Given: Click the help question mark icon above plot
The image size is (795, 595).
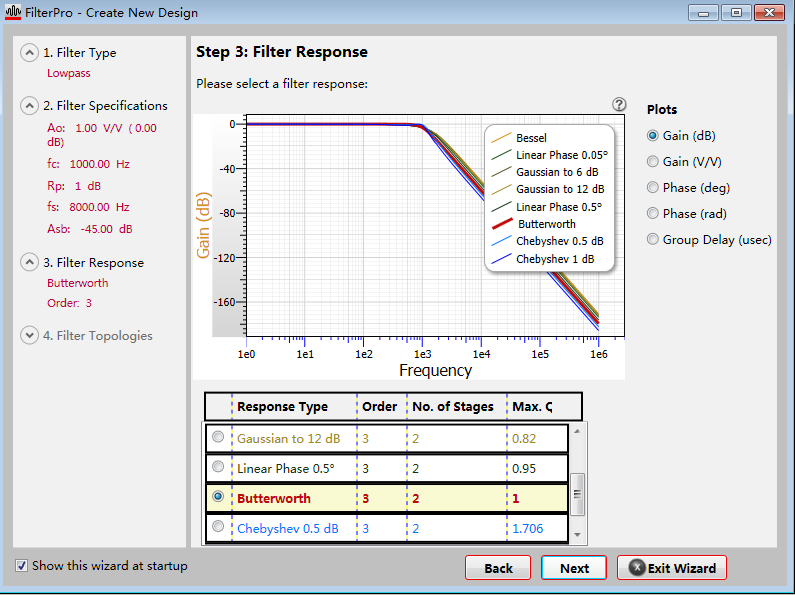Looking at the screenshot, I should pos(619,104).
